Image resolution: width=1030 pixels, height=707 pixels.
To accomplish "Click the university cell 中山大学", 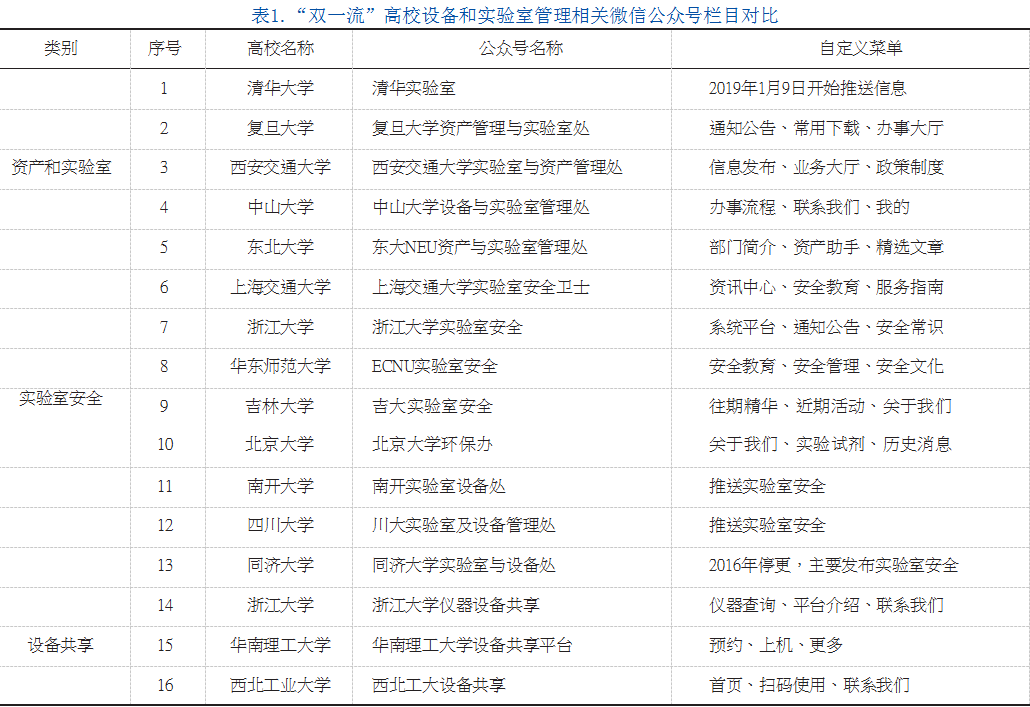I will pyautogui.click(x=280, y=207).
